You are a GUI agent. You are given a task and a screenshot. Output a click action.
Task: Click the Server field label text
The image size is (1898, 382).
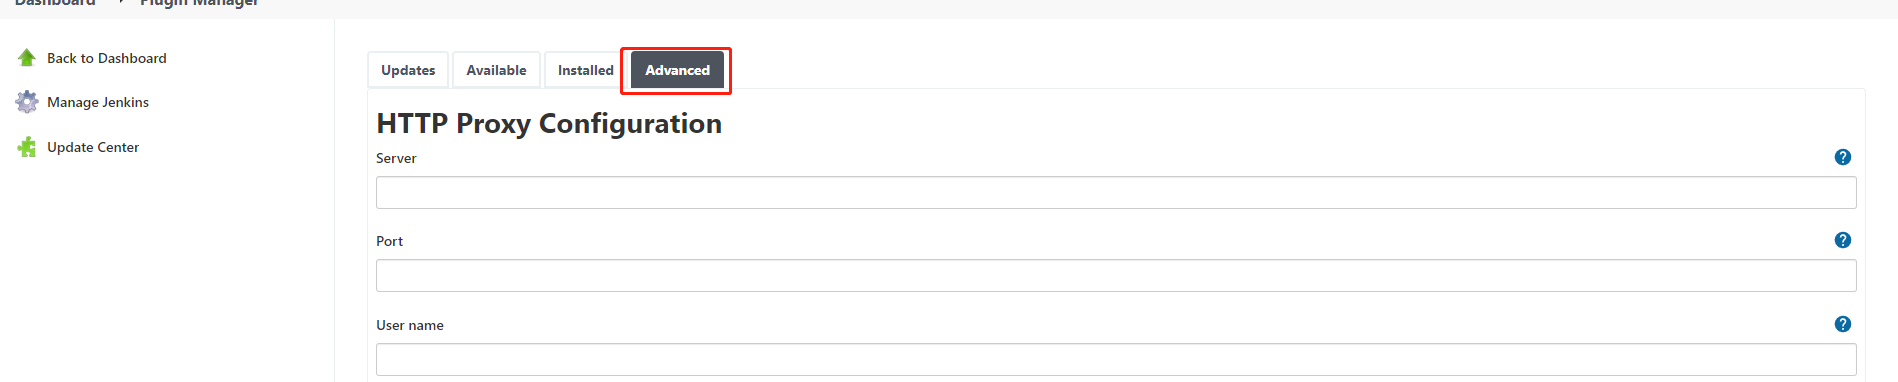(396, 158)
